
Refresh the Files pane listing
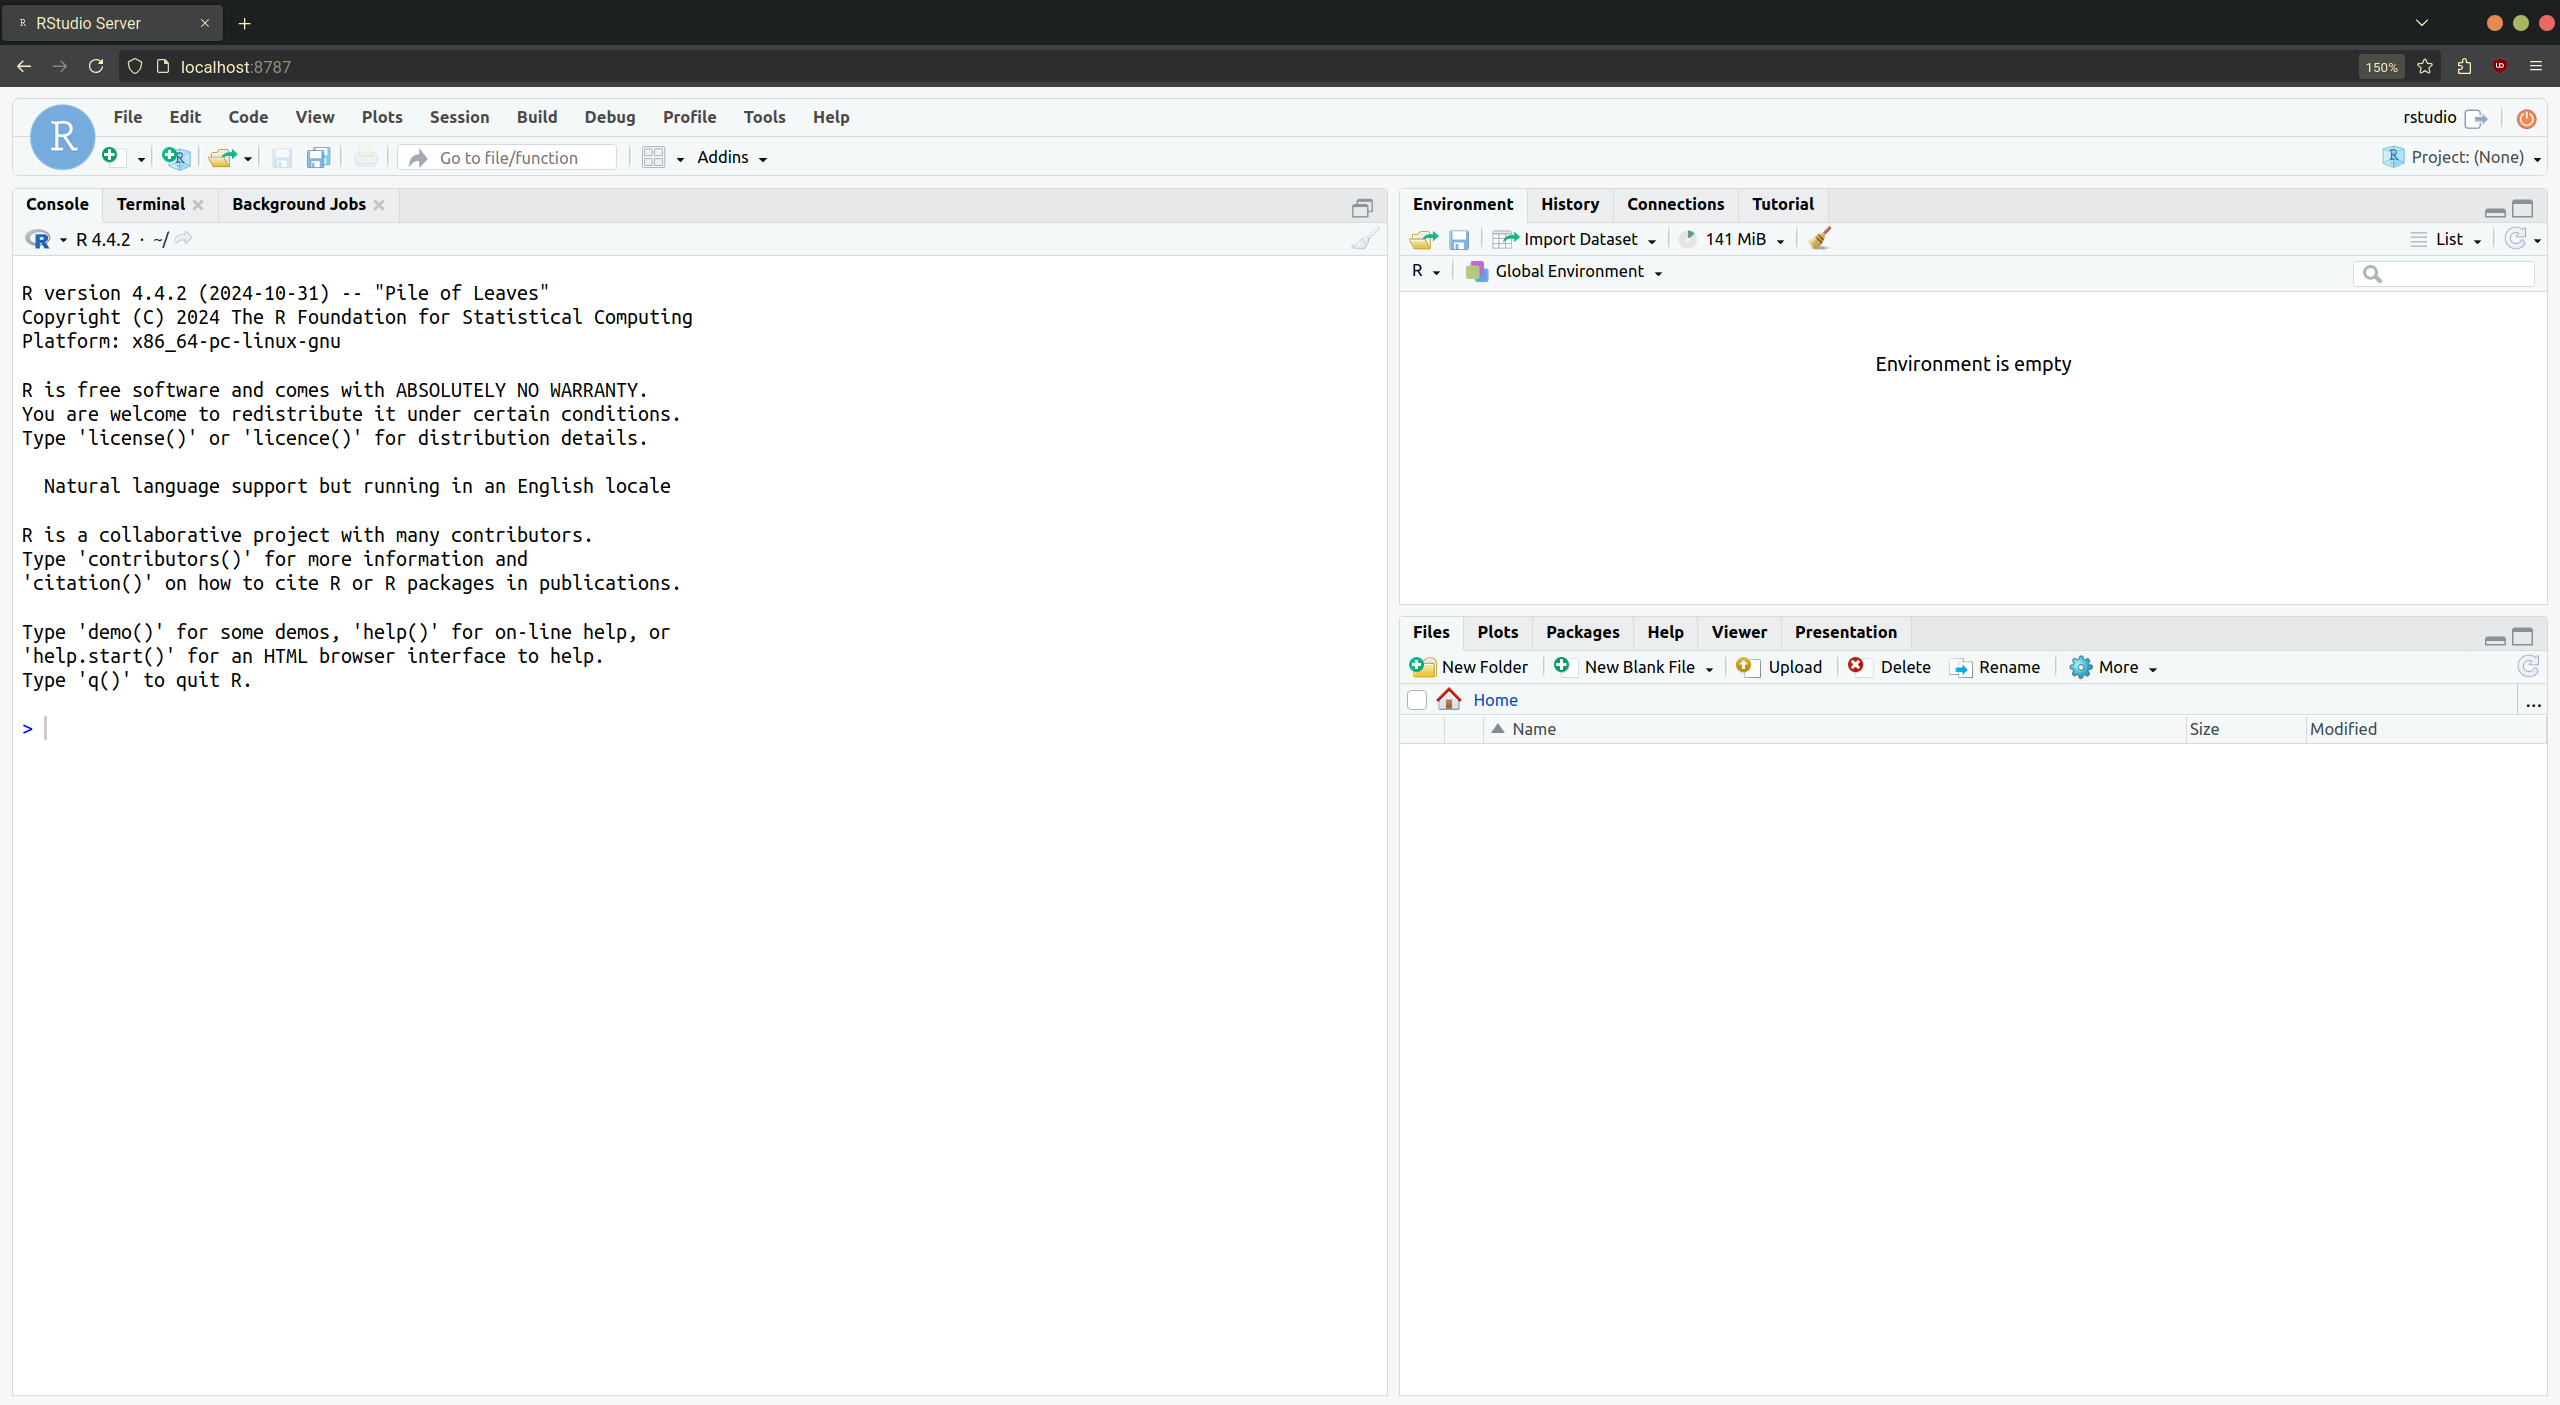[x=2528, y=667]
